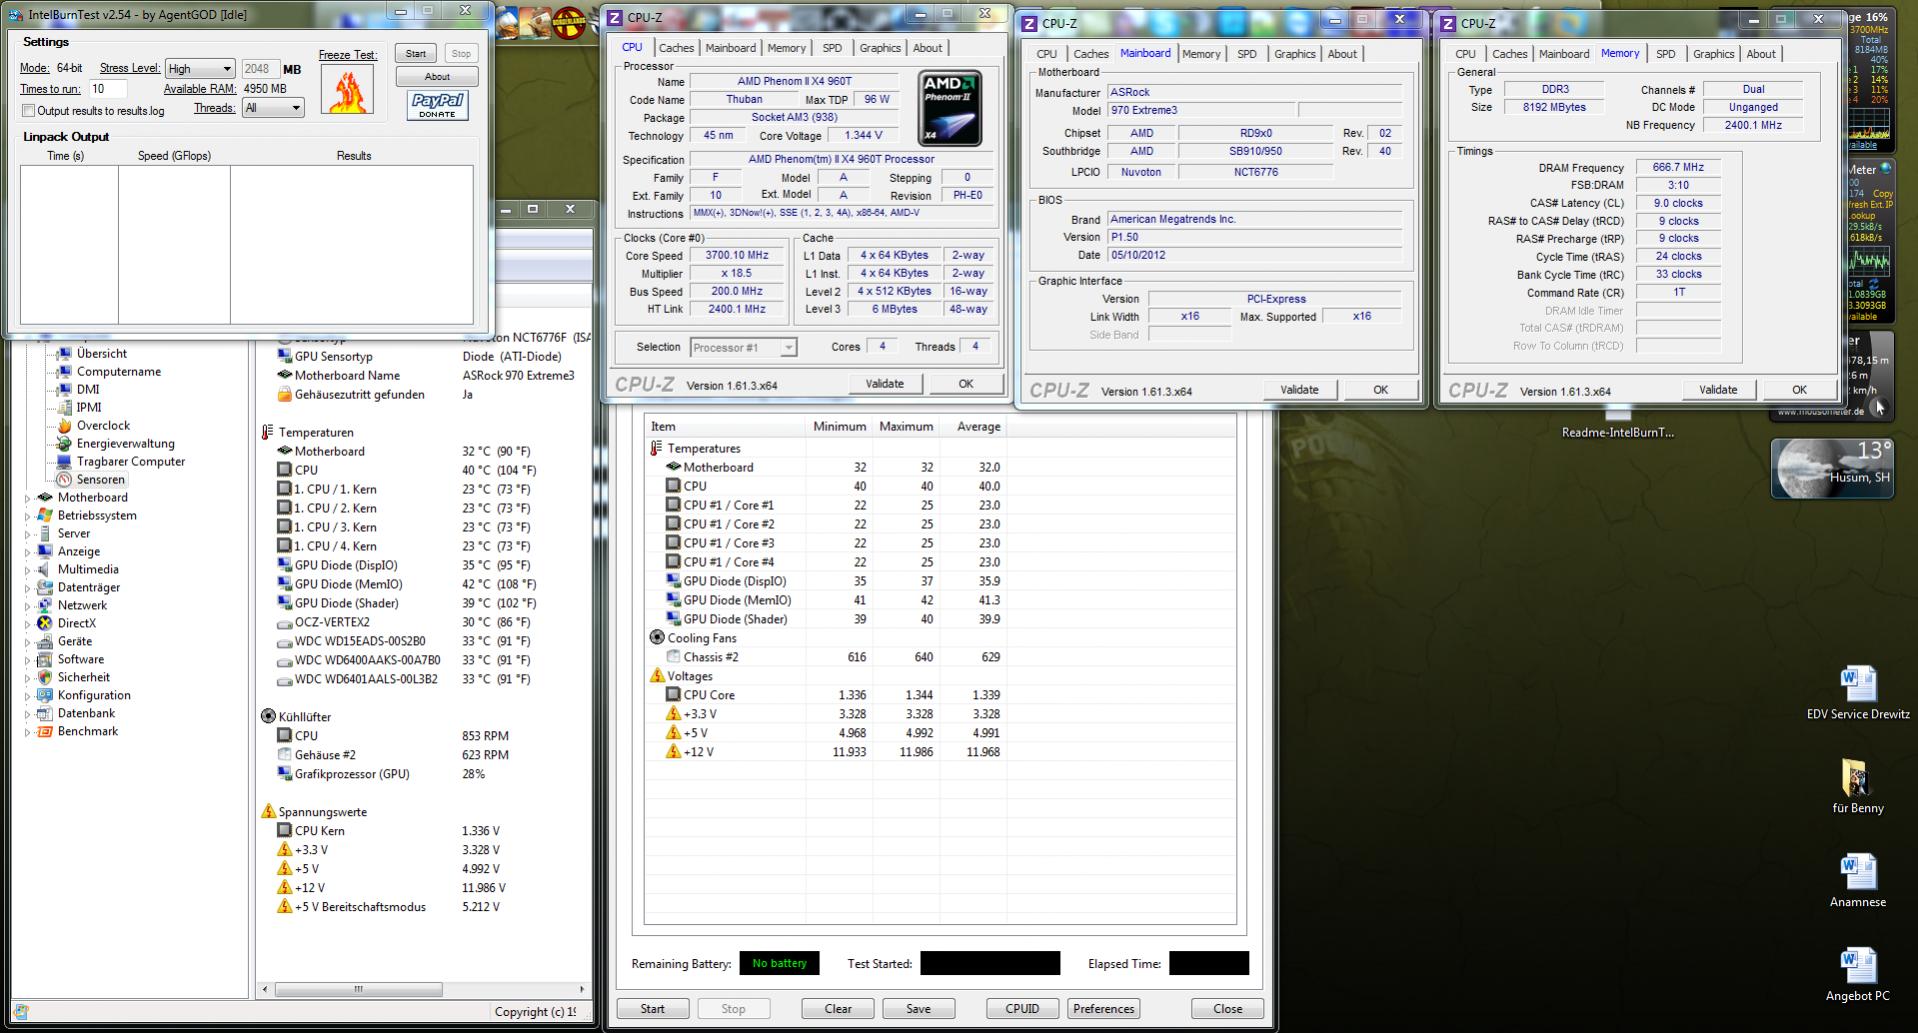This screenshot has width=1918, height=1033.
Task: Click the Husum weather gadget
Action: [x=1832, y=468]
